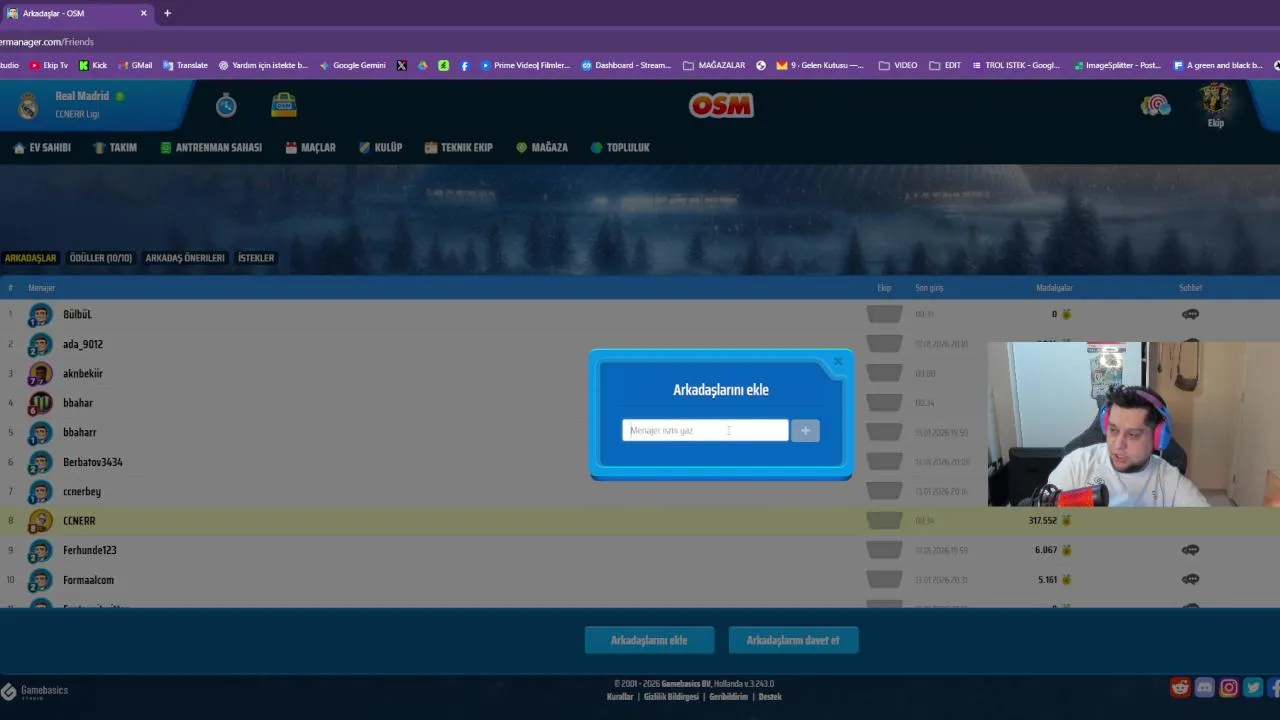Click bbahar's manager avatar
The width and height of the screenshot is (1280, 720).
[40, 403]
